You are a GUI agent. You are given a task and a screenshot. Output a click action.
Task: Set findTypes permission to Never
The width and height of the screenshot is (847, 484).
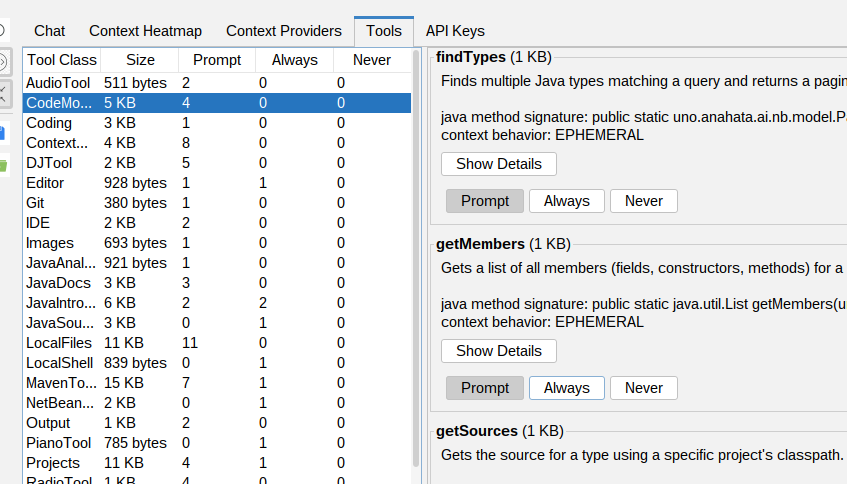[x=644, y=201]
